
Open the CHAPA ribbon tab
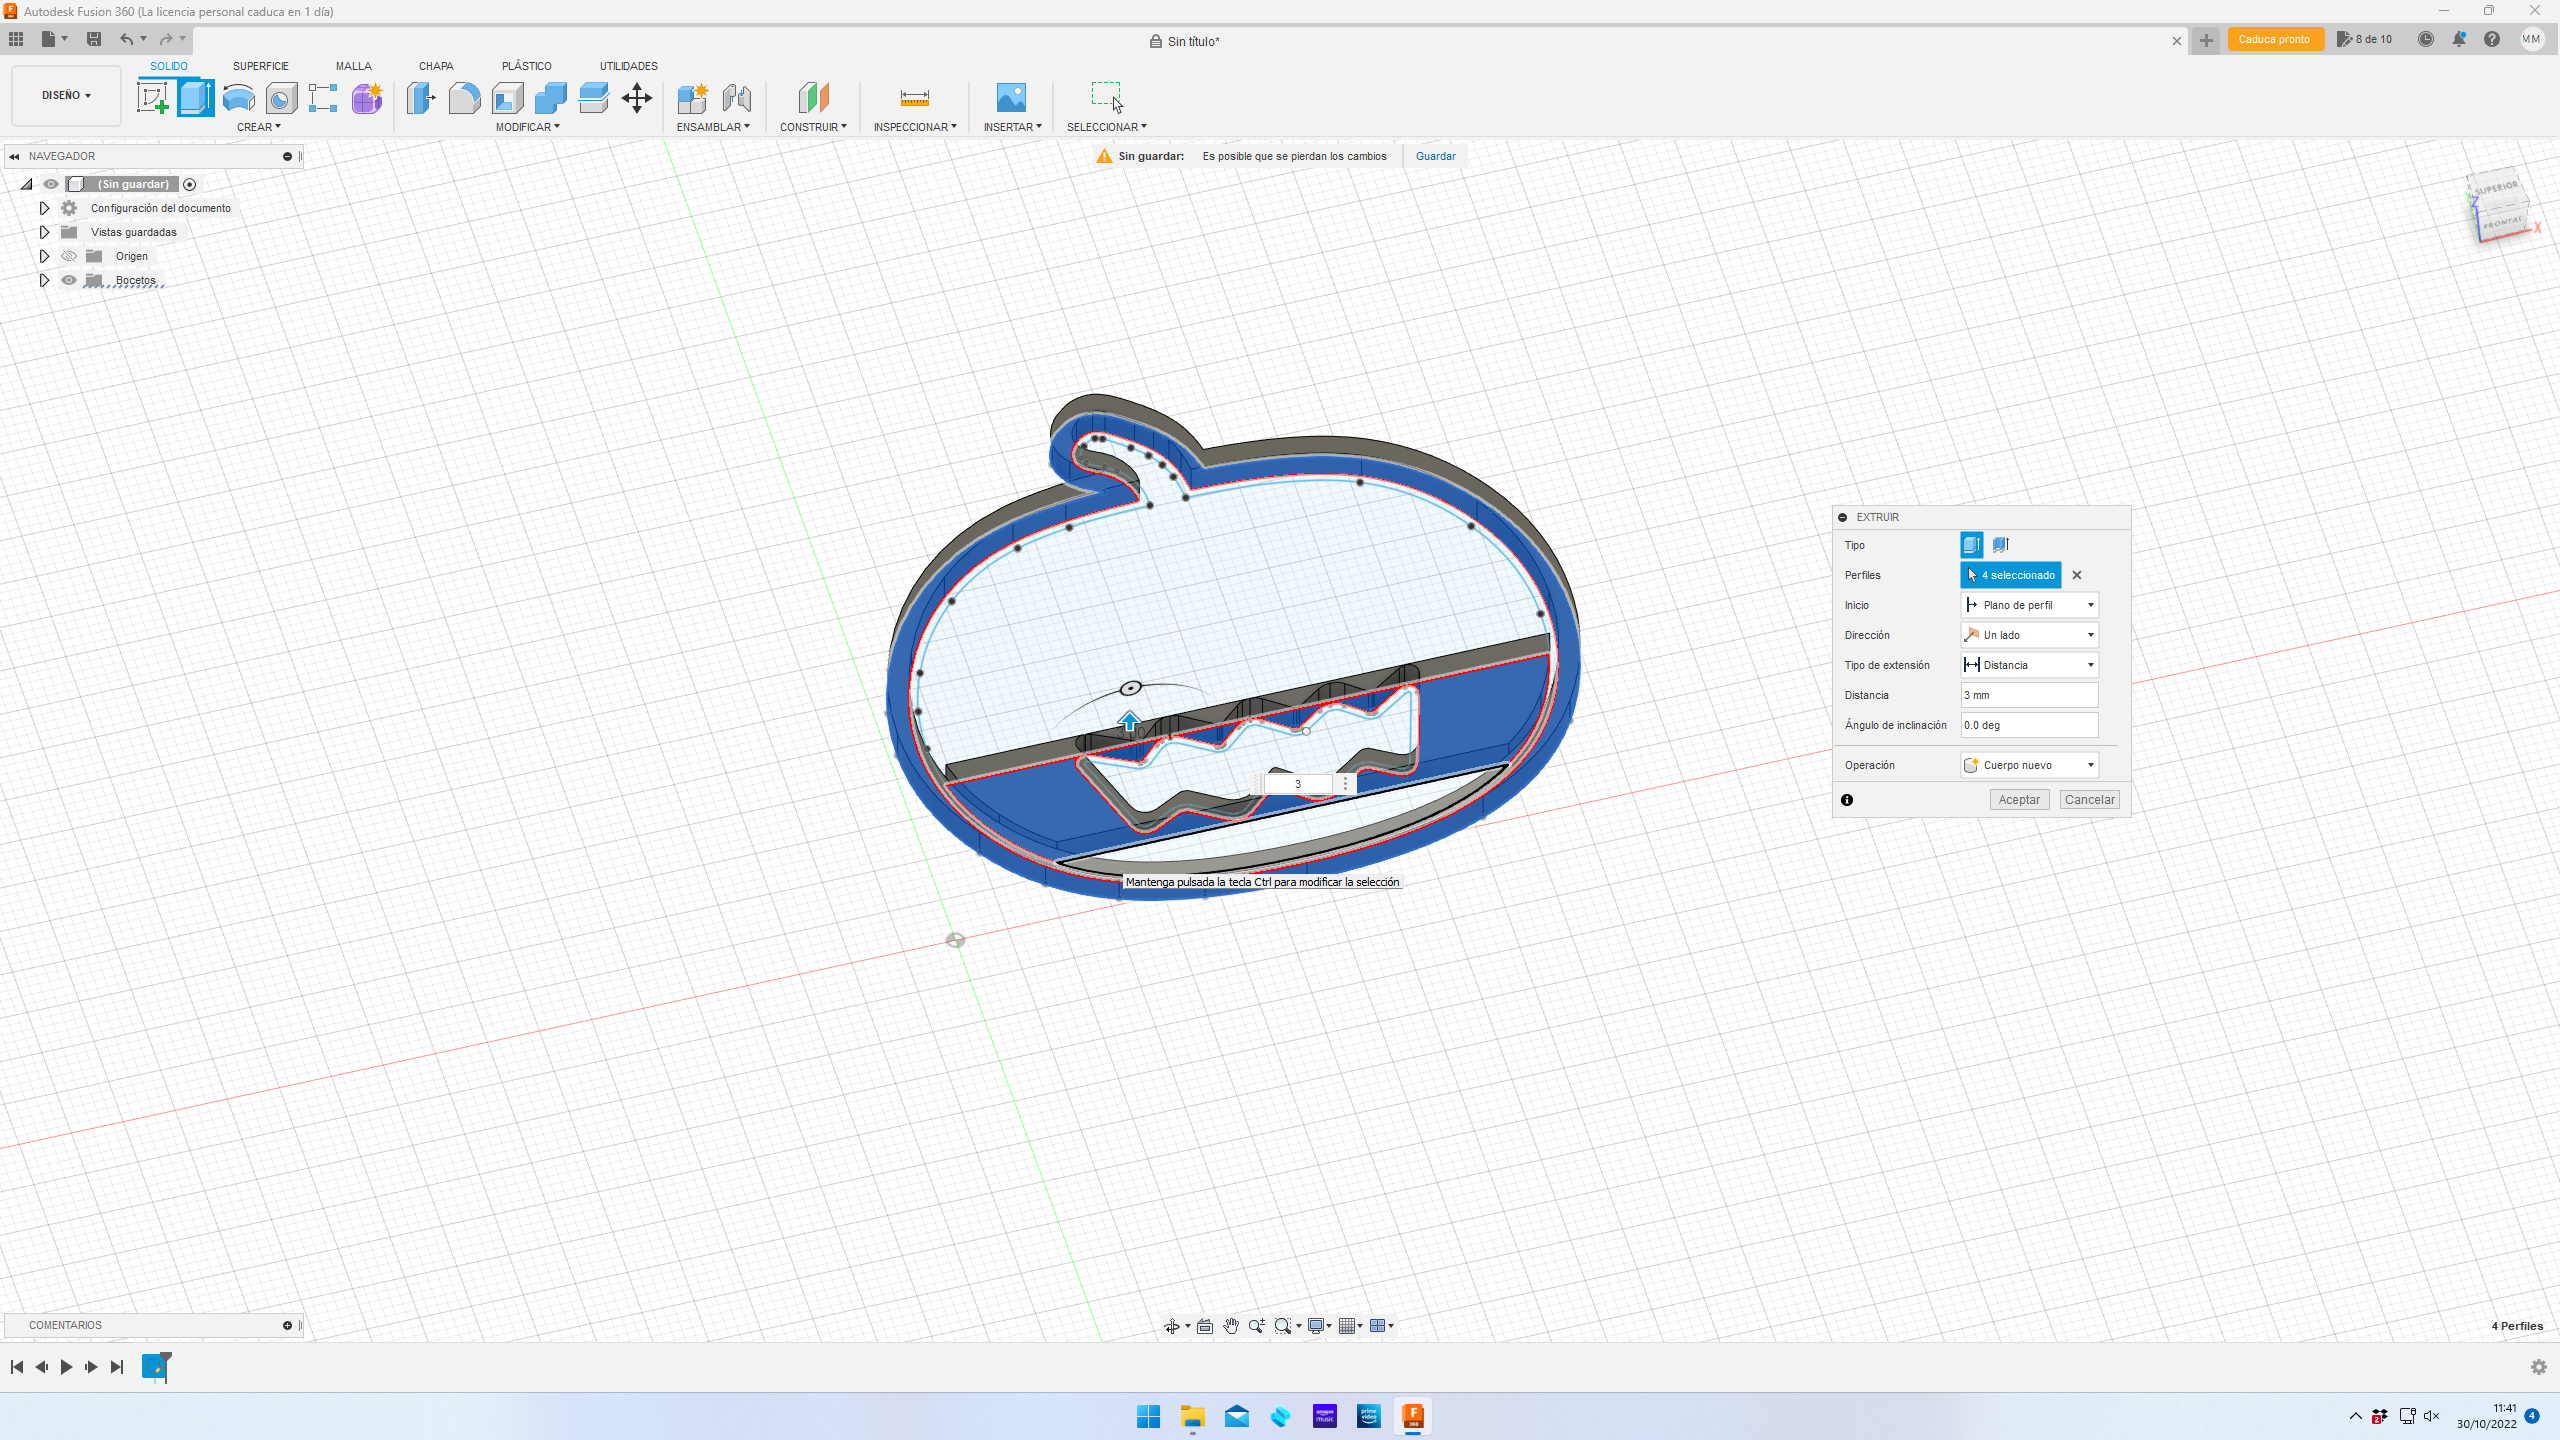pos(436,66)
